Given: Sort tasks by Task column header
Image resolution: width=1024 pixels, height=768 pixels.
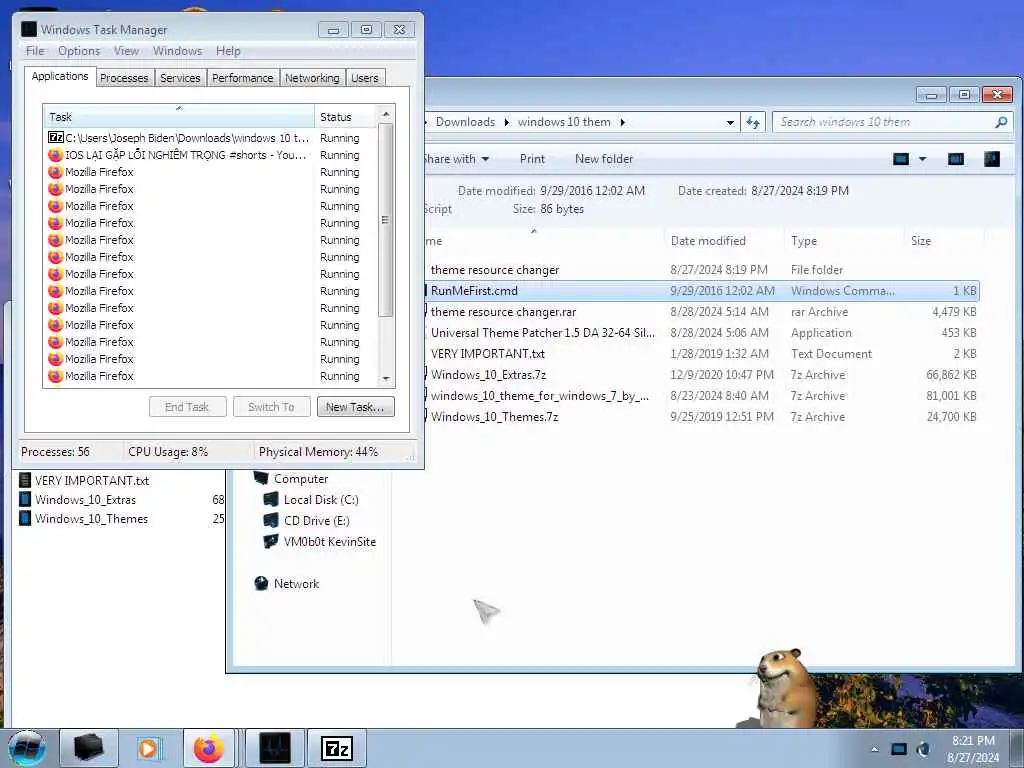Looking at the screenshot, I should tap(179, 117).
